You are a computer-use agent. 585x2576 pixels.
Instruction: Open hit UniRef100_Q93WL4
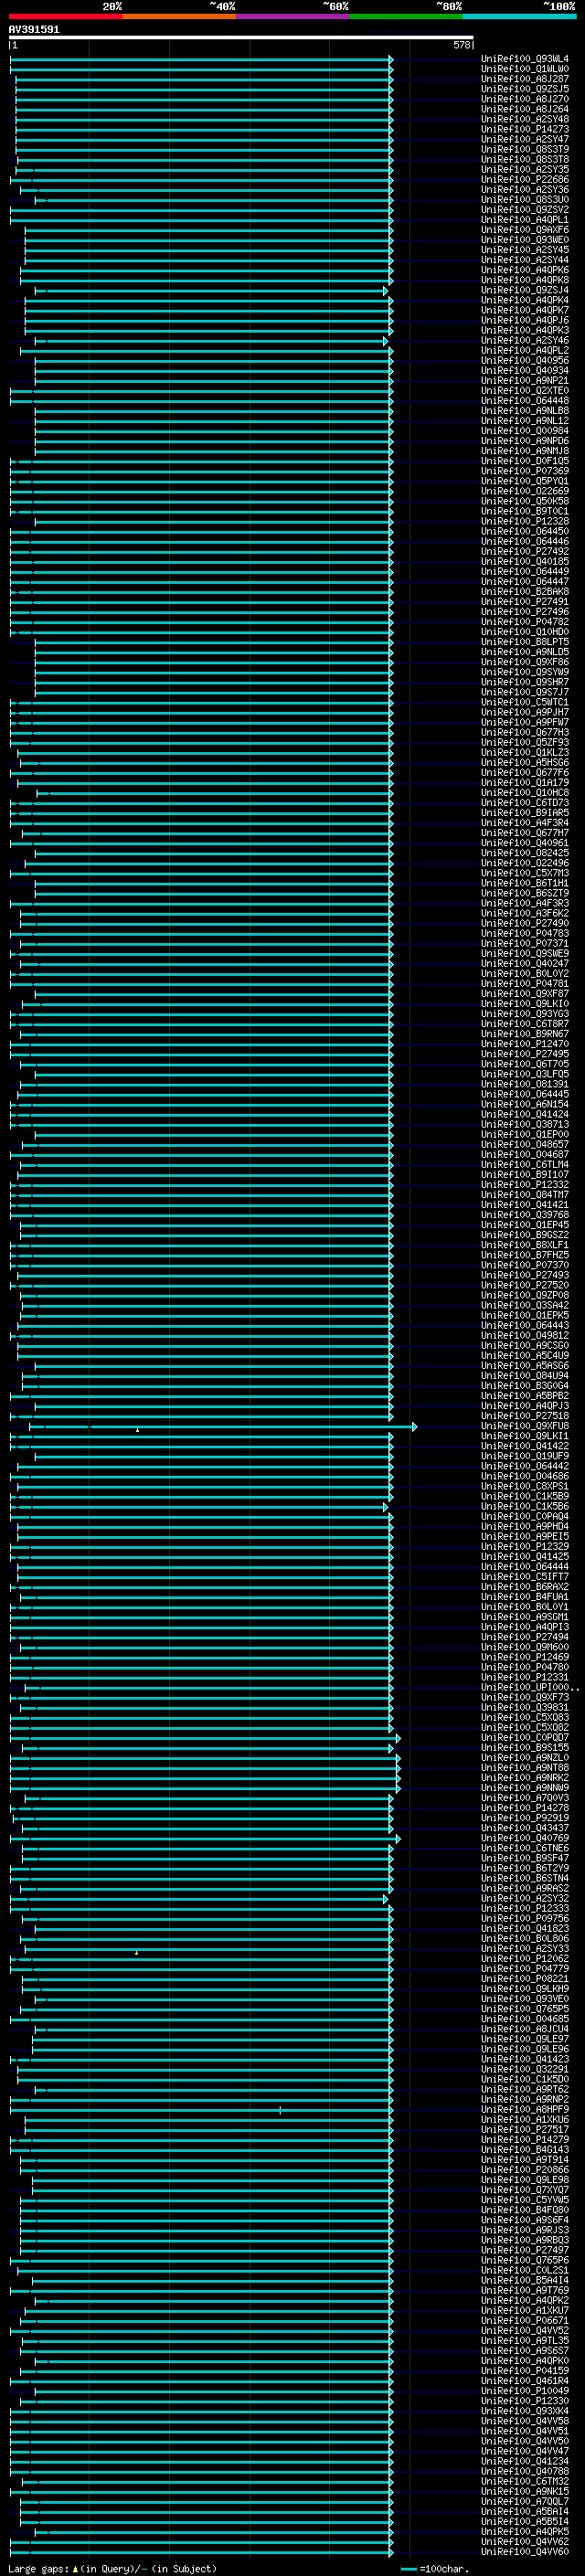[524, 59]
